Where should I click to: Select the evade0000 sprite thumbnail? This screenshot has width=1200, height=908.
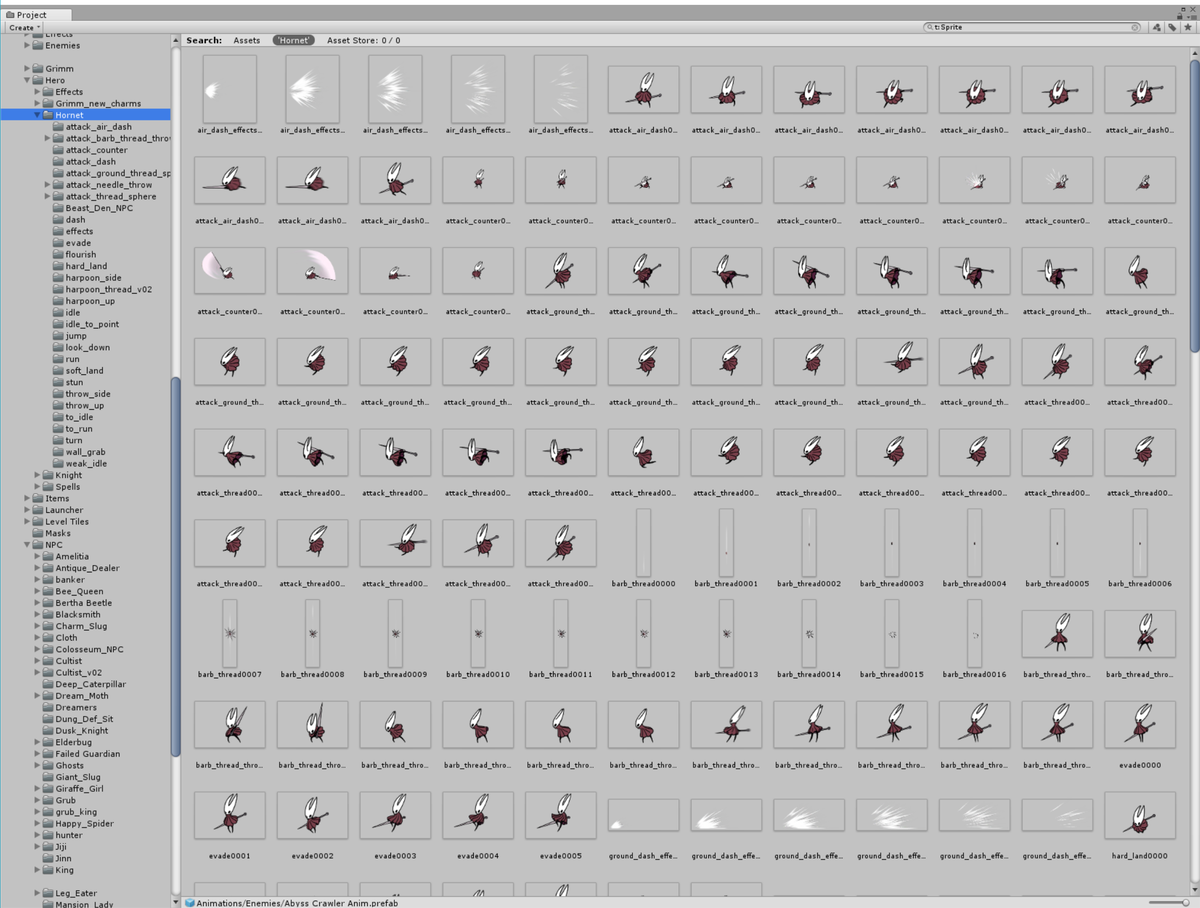pyautogui.click(x=1140, y=724)
